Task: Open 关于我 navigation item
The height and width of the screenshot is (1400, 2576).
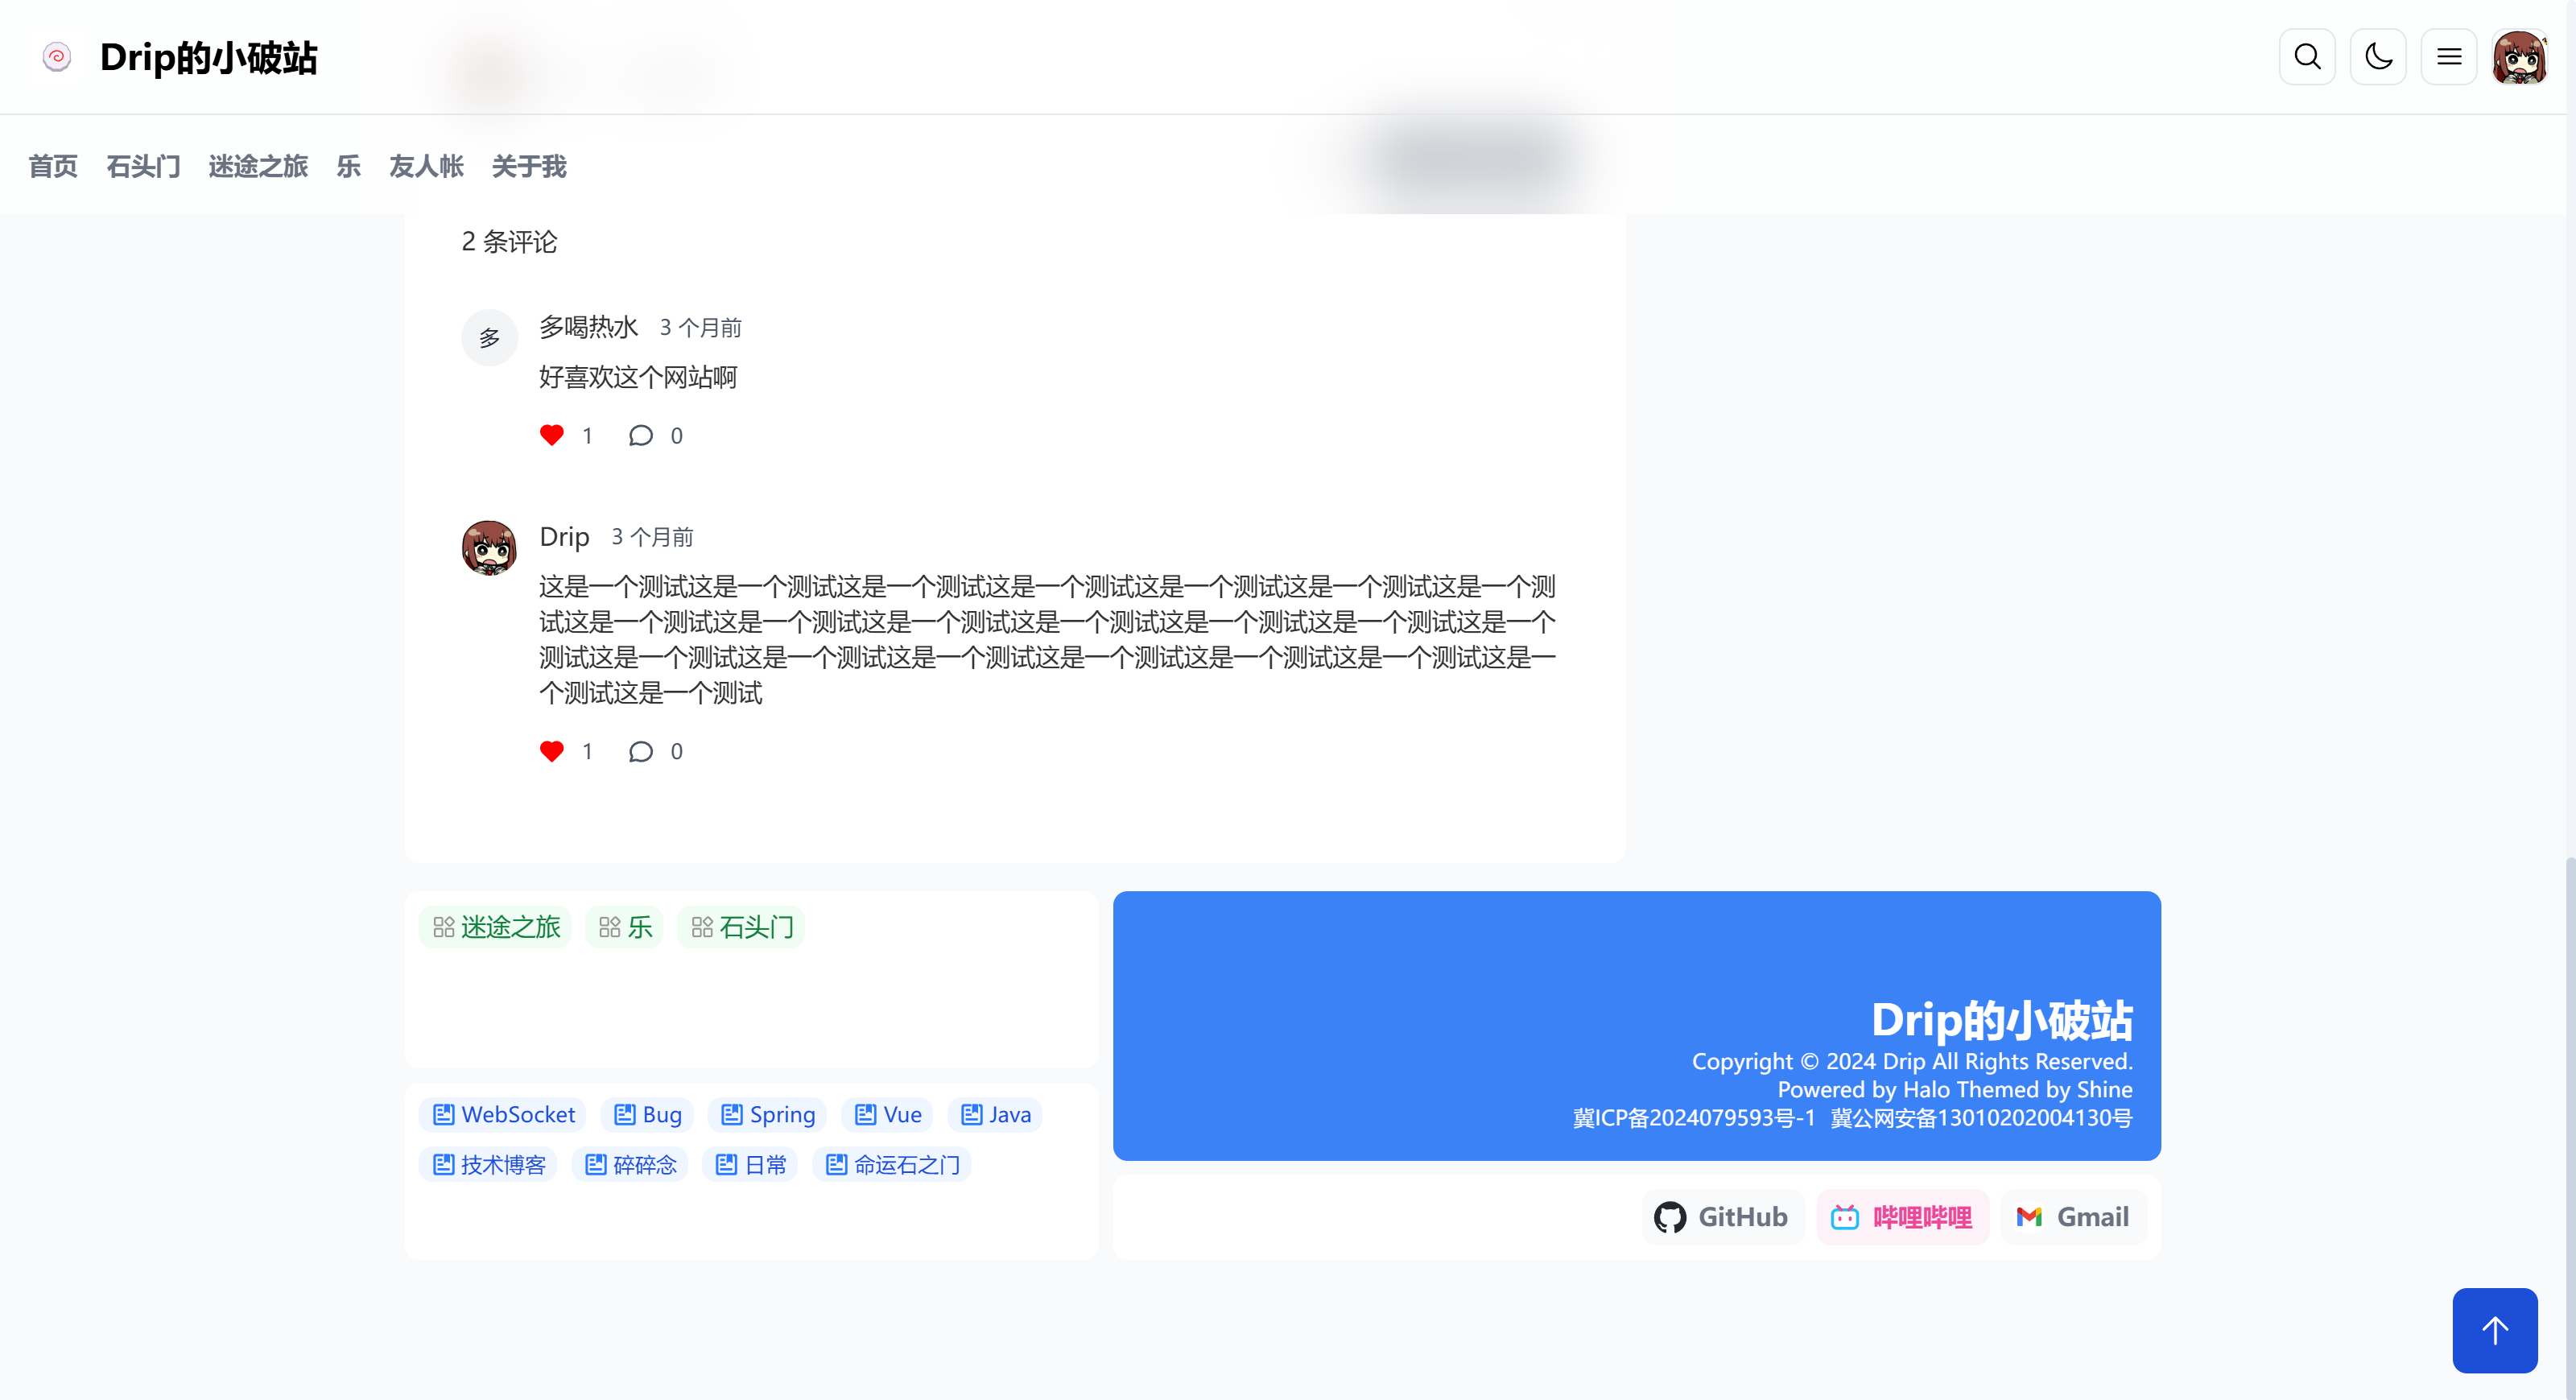Action: pos(529,166)
